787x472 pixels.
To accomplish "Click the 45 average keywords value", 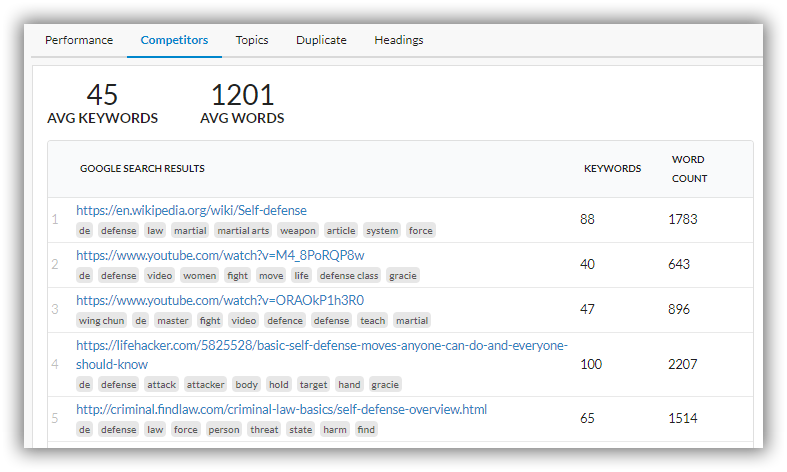I will tap(102, 95).
